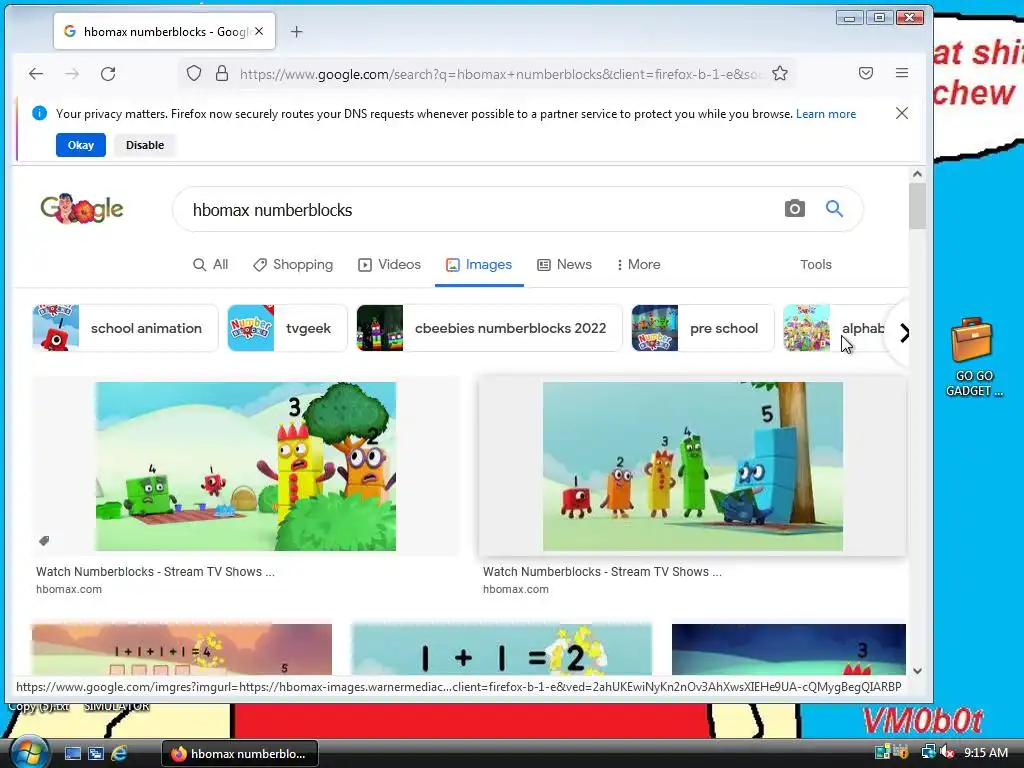Open the Pocket save icon
1024x768 pixels.
(866, 73)
